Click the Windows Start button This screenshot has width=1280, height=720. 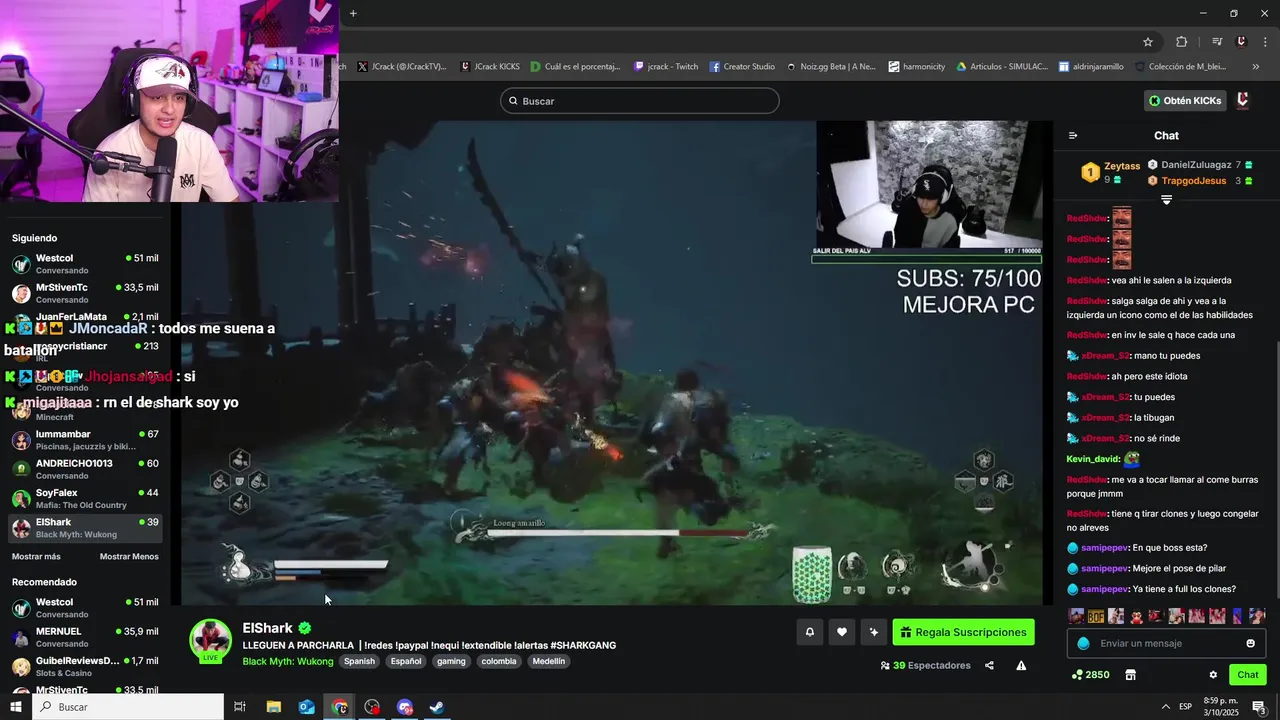(16, 707)
